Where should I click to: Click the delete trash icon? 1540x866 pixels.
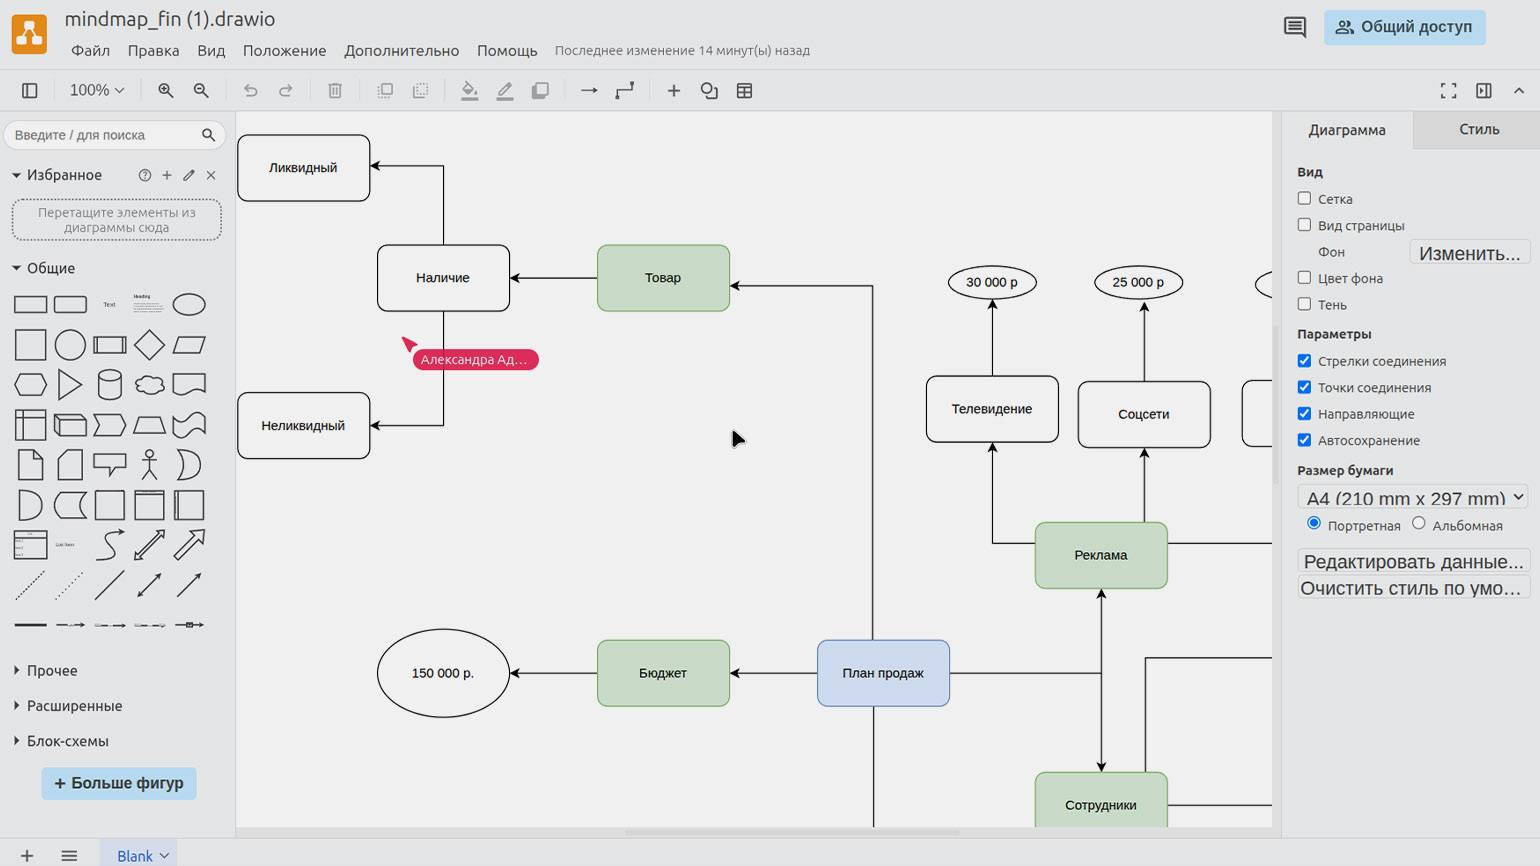335,91
